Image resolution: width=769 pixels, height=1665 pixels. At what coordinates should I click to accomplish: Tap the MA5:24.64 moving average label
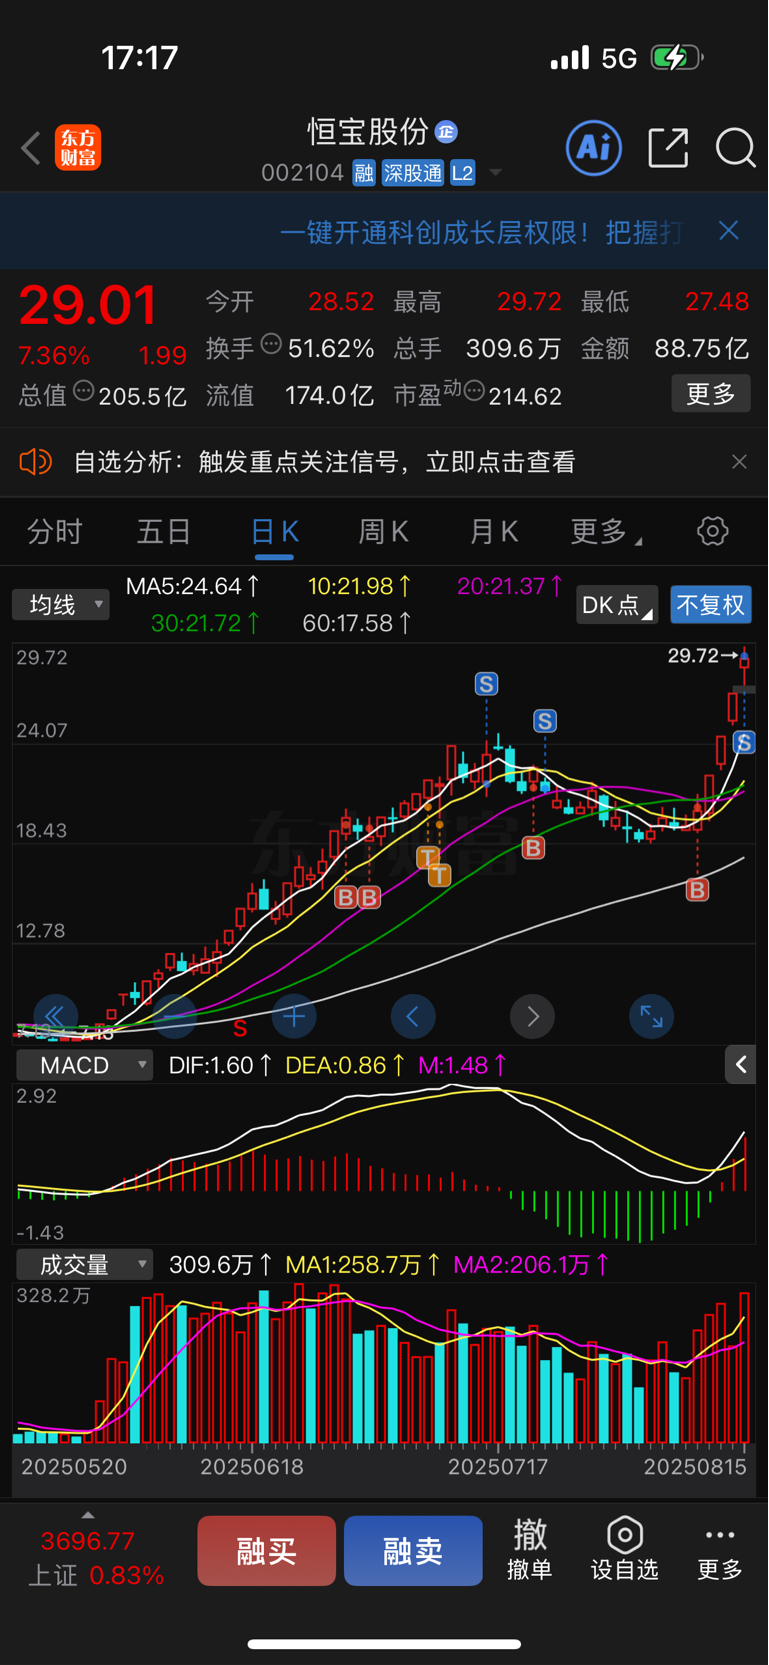[x=192, y=586]
